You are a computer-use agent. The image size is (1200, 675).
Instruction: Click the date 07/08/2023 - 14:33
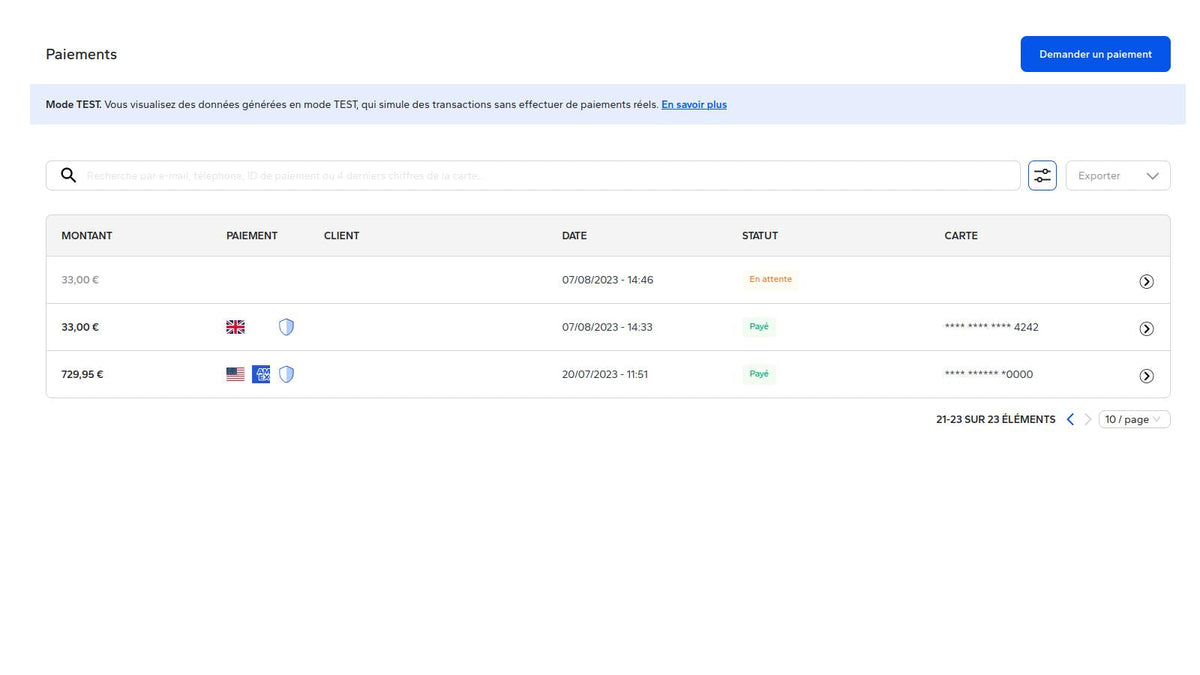(x=607, y=327)
